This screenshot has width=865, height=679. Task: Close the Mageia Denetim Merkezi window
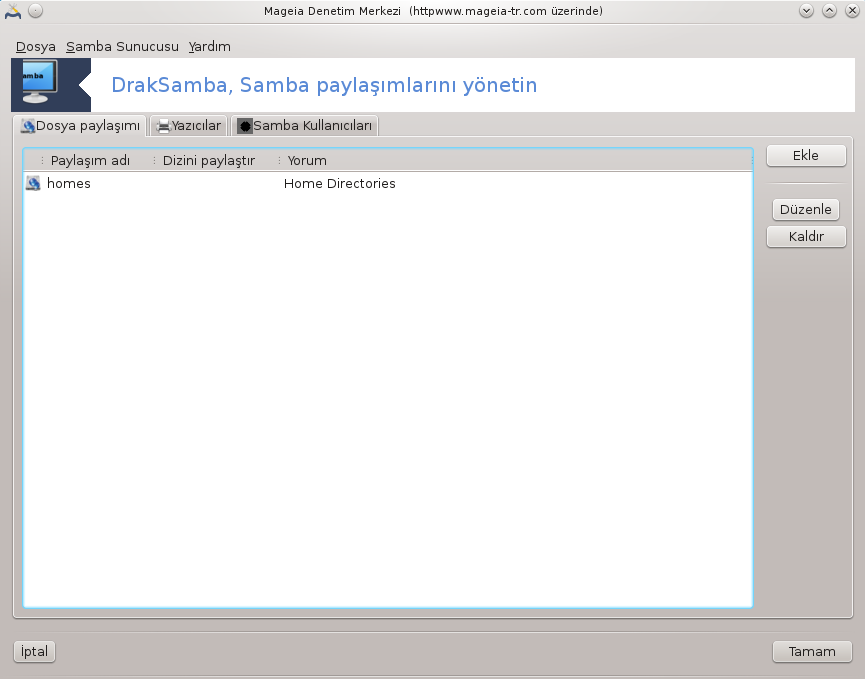(x=852, y=10)
